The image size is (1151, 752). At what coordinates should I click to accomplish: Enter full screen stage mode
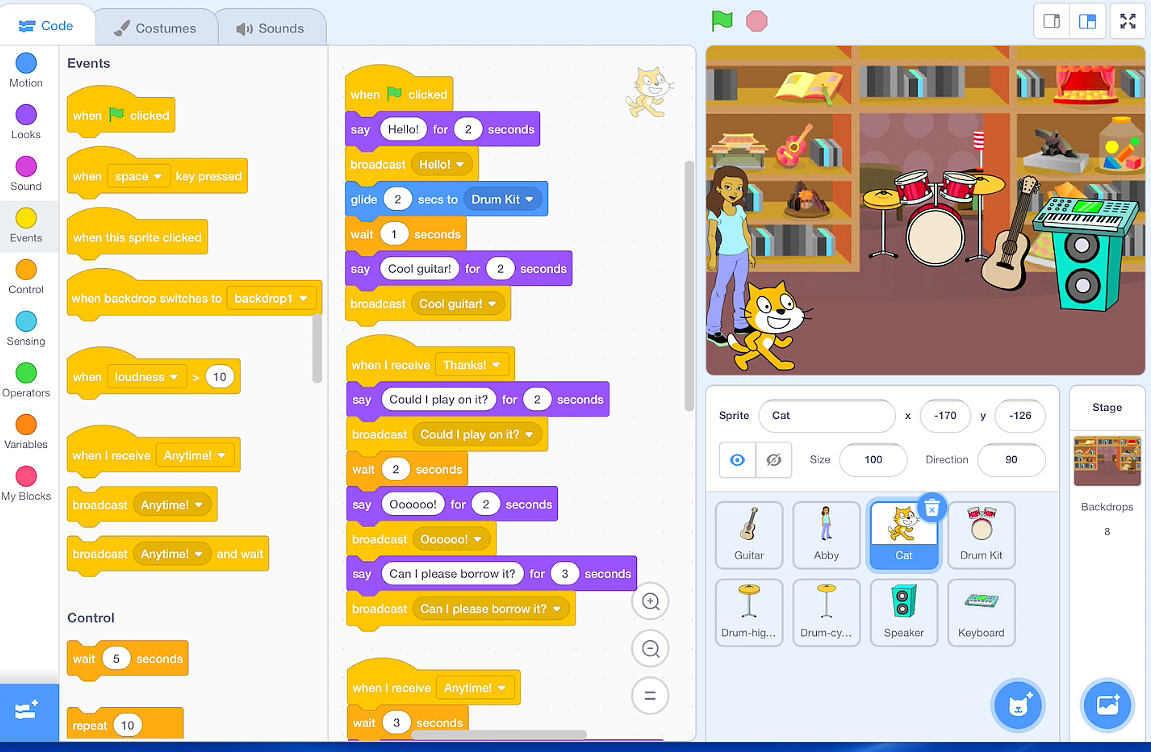tap(1128, 21)
